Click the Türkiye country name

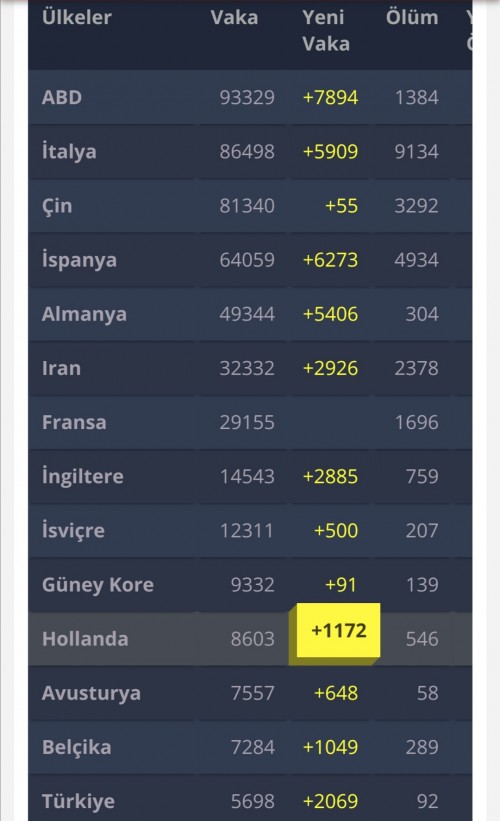coord(79,802)
